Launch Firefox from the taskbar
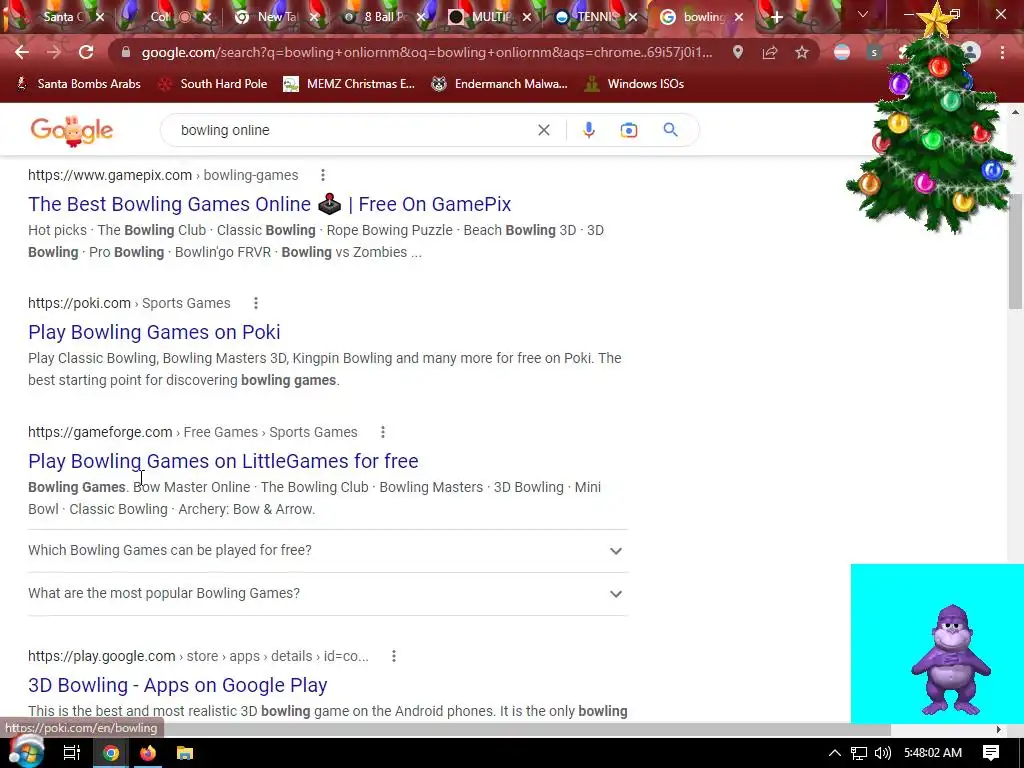 (x=148, y=753)
